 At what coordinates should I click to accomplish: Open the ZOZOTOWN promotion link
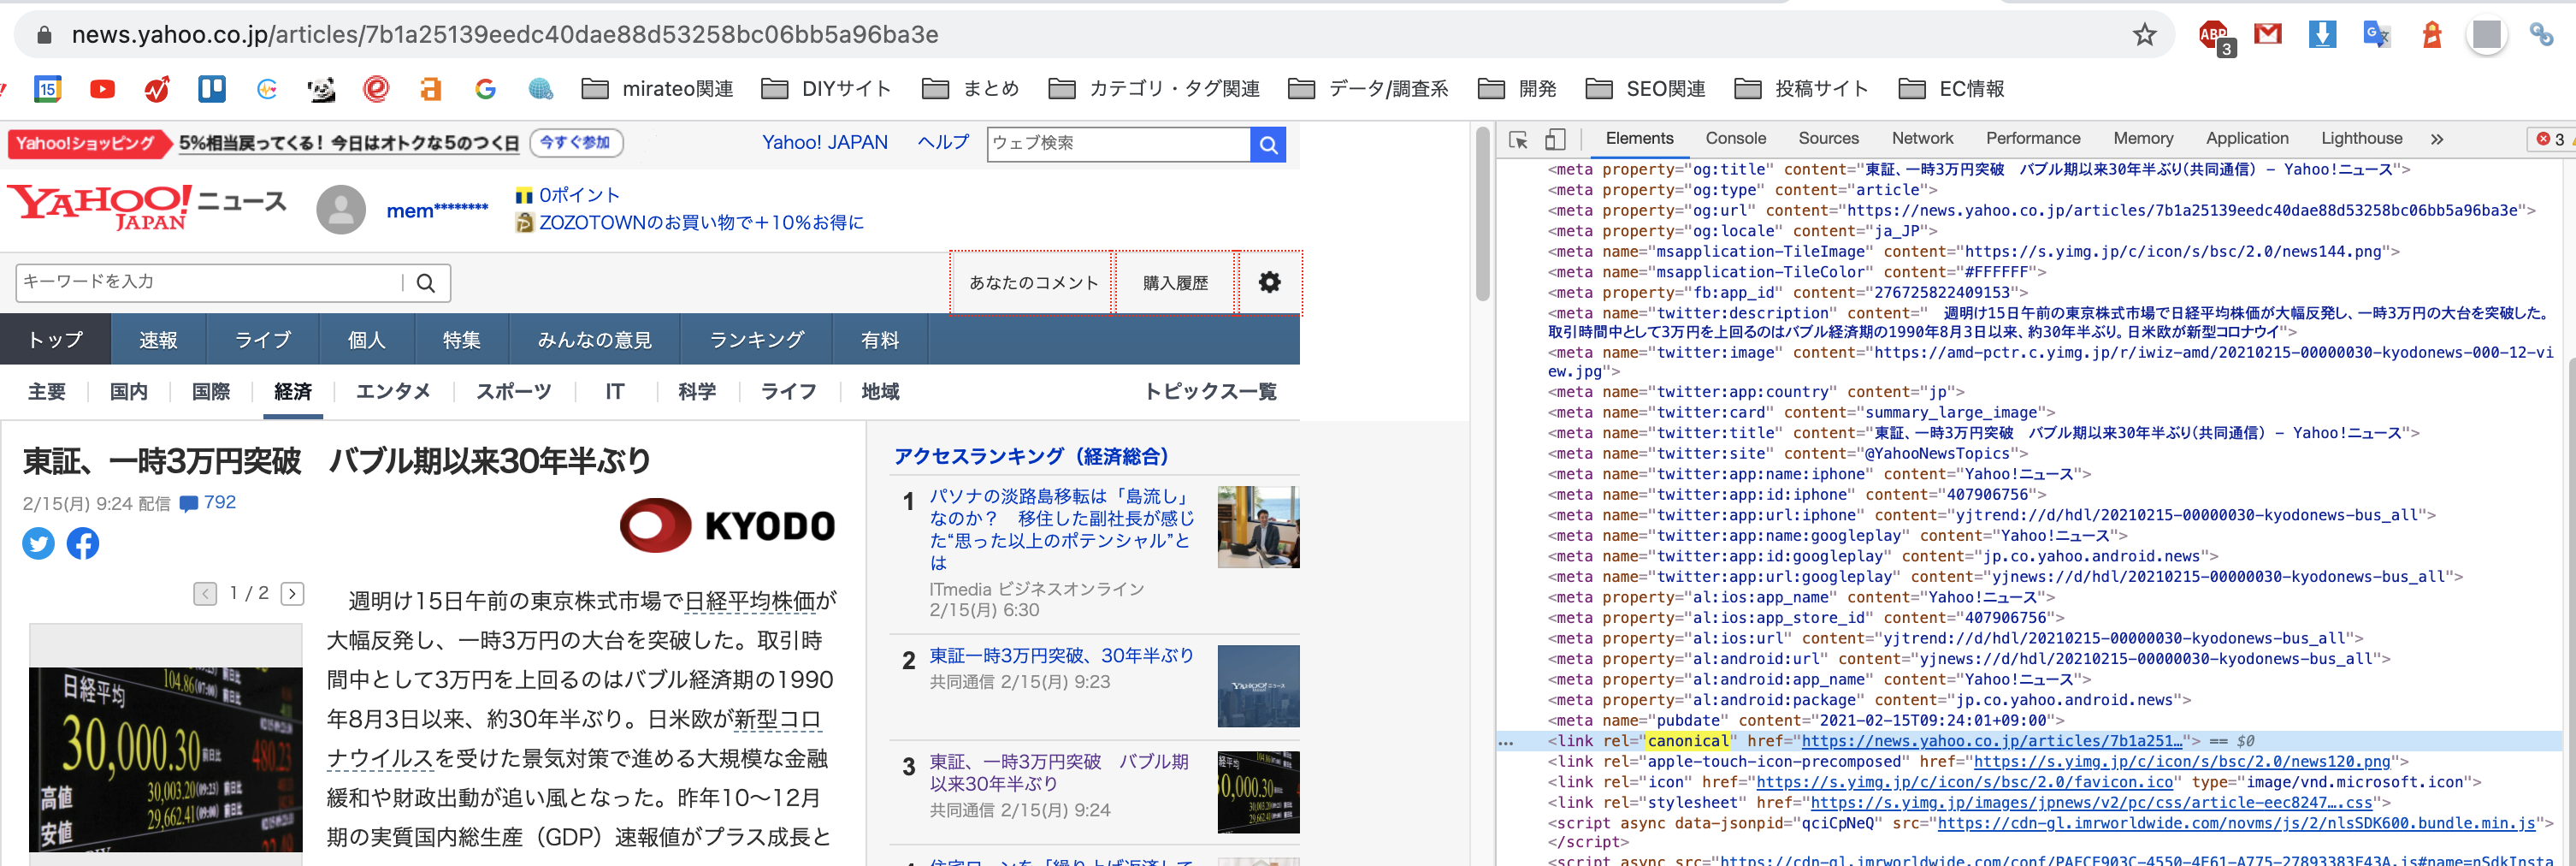pos(701,223)
